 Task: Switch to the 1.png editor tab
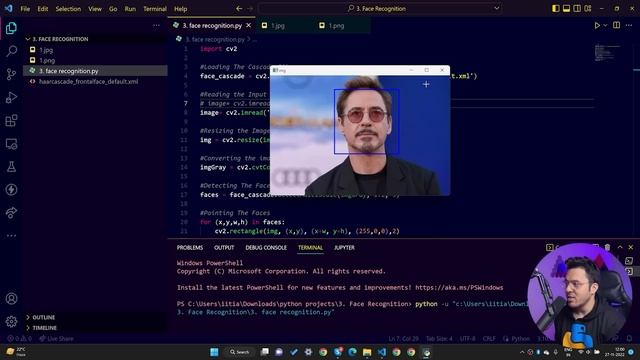(x=336, y=26)
